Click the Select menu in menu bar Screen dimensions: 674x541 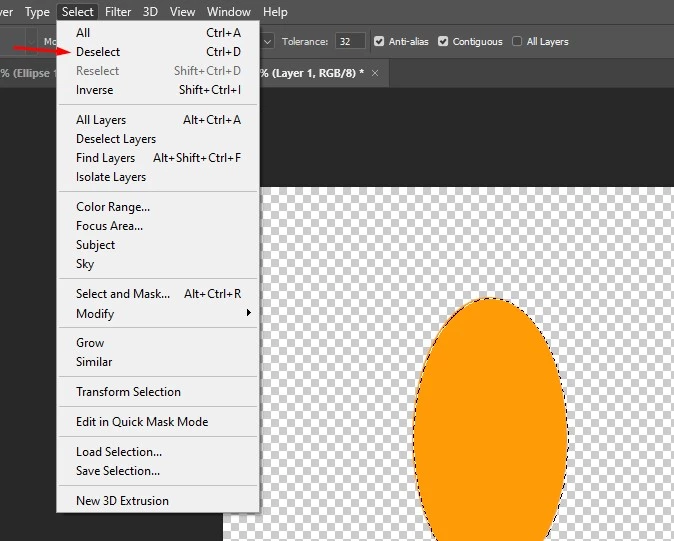coord(77,12)
